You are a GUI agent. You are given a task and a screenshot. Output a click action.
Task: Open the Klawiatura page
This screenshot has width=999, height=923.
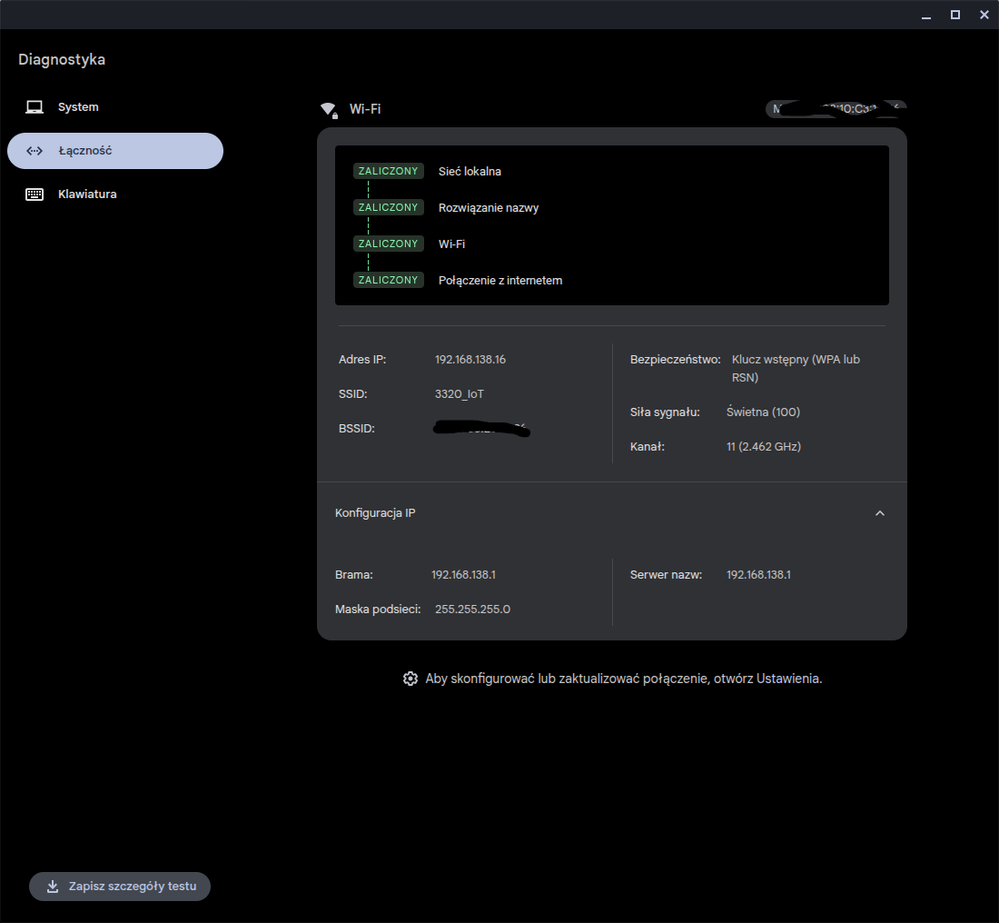click(88, 193)
